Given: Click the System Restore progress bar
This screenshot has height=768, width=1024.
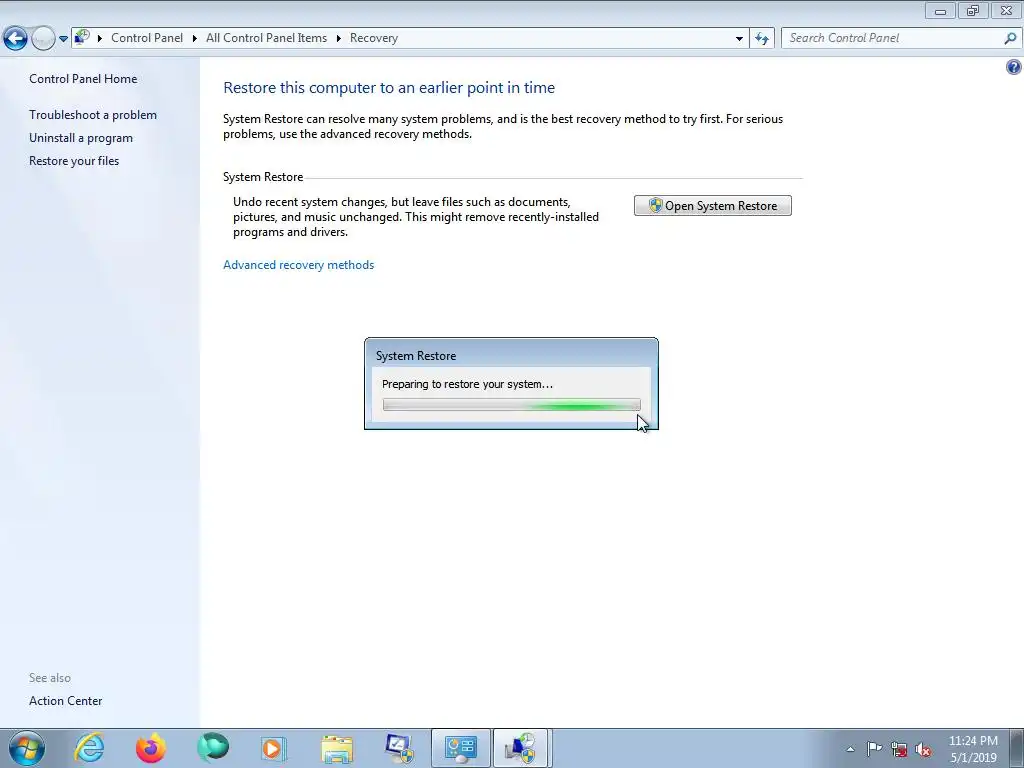Looking at the screenshot, I should click(511, 405).
